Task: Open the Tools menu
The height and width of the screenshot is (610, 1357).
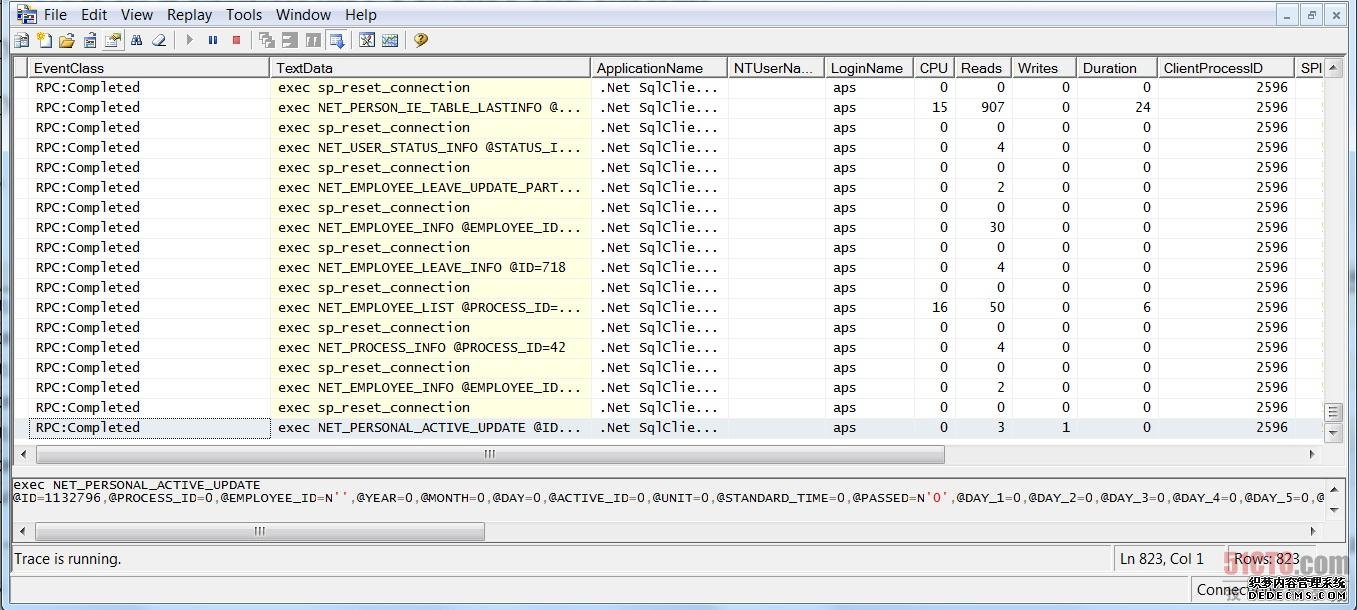Action: click(x=243, y=14)
